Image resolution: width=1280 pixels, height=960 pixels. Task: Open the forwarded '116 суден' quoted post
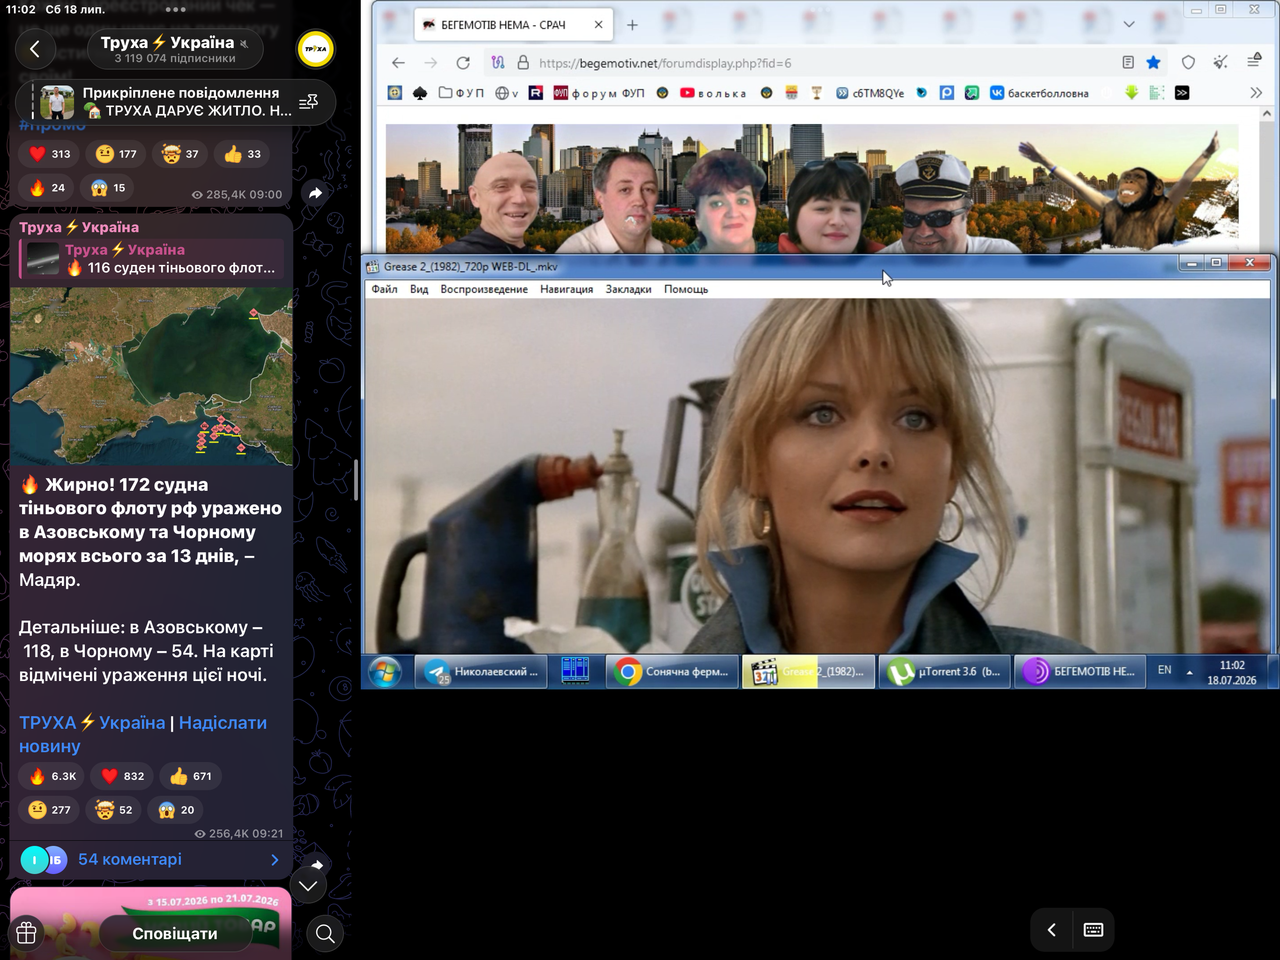pos(151,259)
